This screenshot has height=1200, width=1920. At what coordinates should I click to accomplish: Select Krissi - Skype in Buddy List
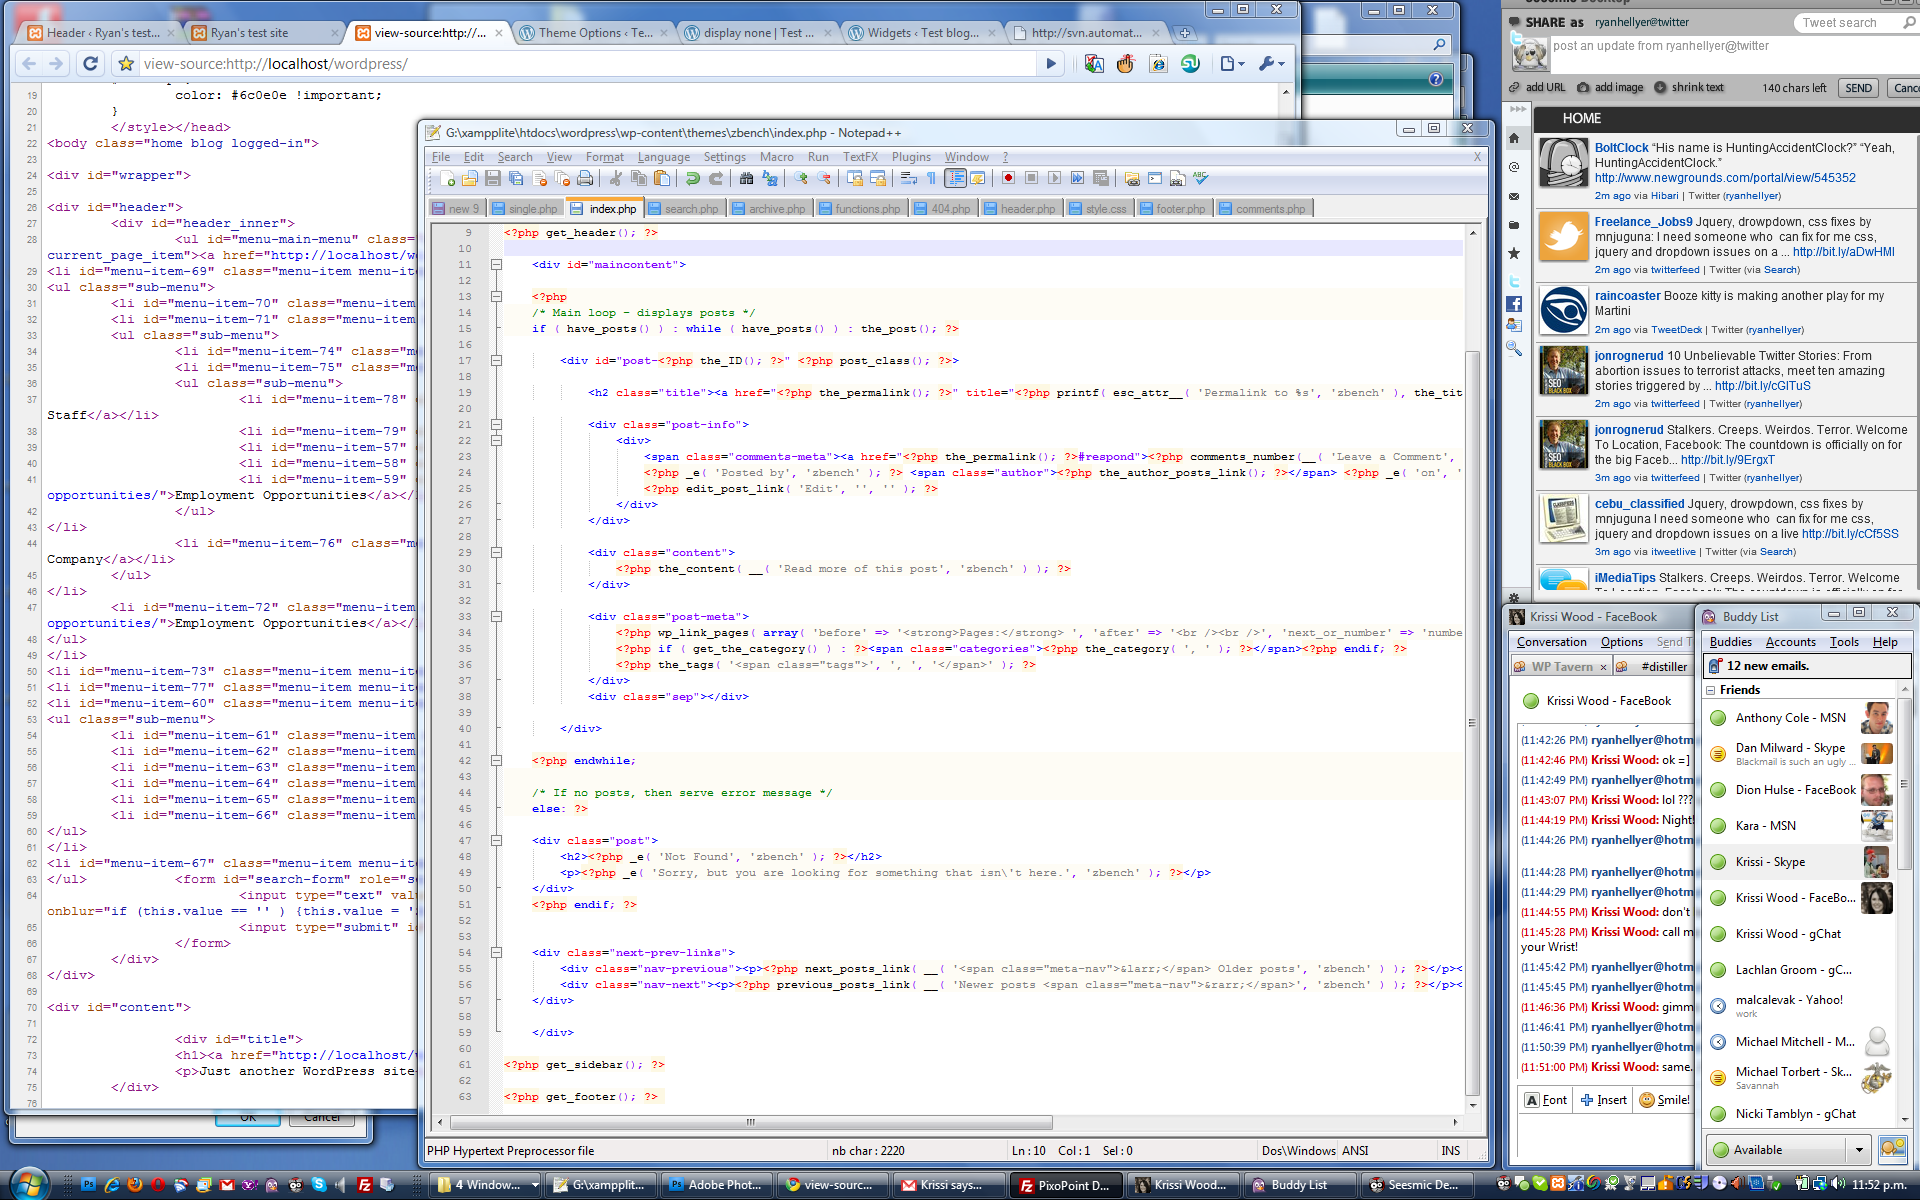click(1798, 862)
